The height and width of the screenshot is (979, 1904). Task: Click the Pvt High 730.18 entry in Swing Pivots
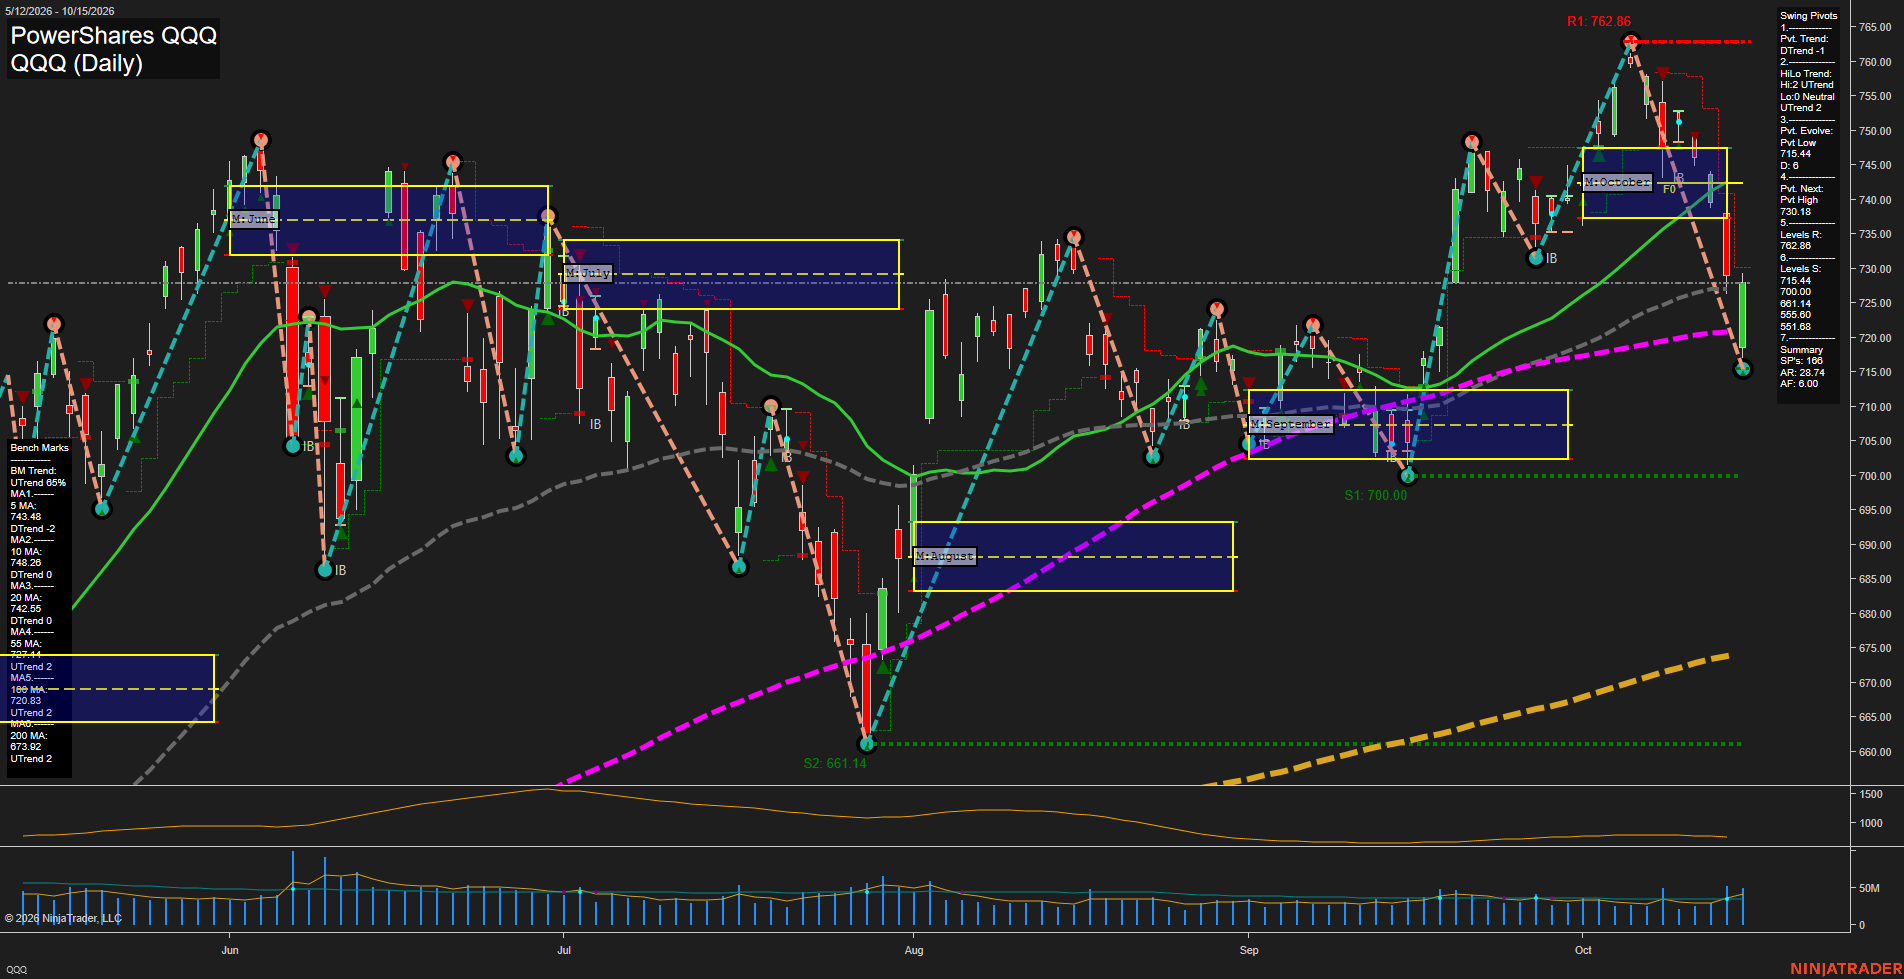[1799, 206]
